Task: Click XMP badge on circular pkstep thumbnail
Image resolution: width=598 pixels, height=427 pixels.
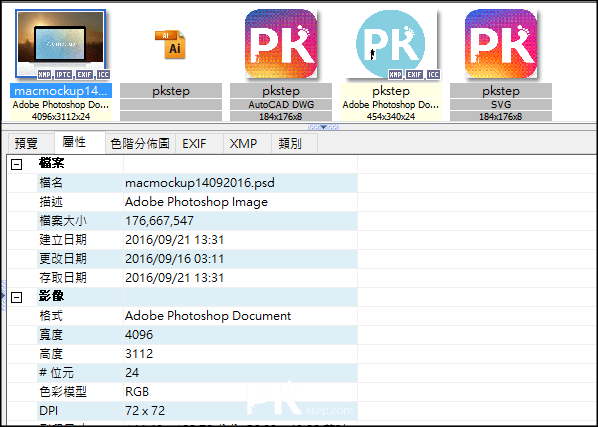Action: (395, 75)
